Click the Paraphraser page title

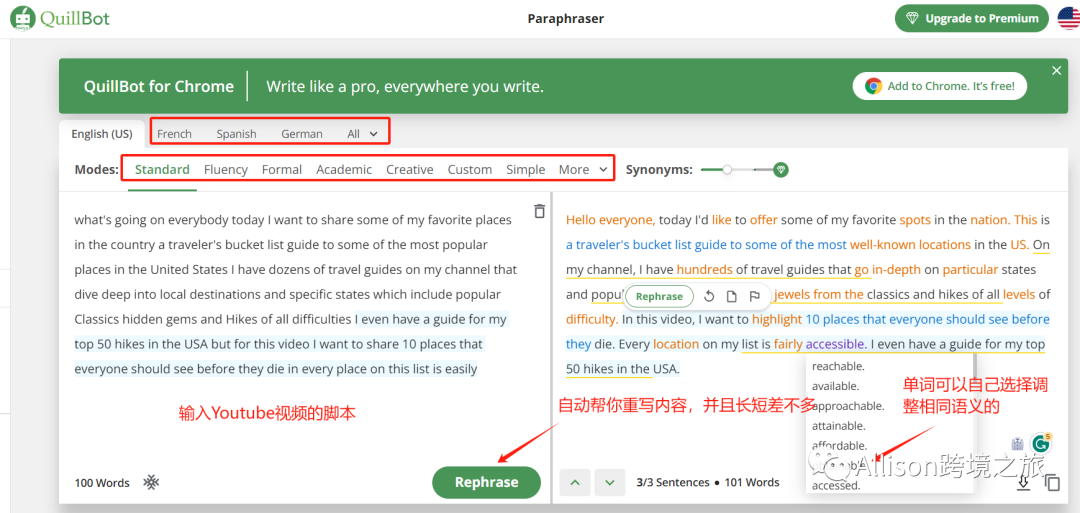(x=565, y=19)
